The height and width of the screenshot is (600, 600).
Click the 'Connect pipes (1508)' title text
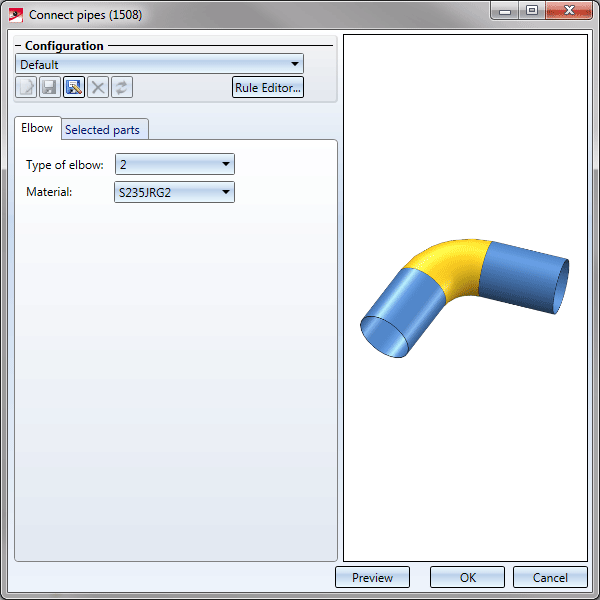pyautogui.click(x=85, y=15)
